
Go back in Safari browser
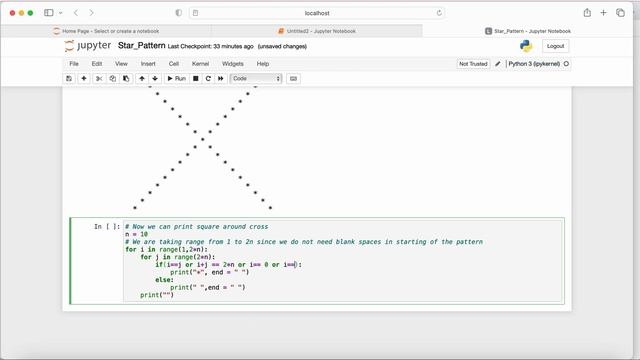click(76, 13)
